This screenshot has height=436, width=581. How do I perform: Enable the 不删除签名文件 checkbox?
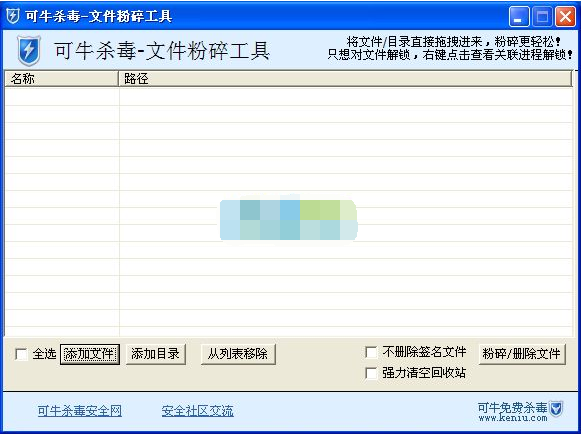pyautogui.click(x=371, y=352)
